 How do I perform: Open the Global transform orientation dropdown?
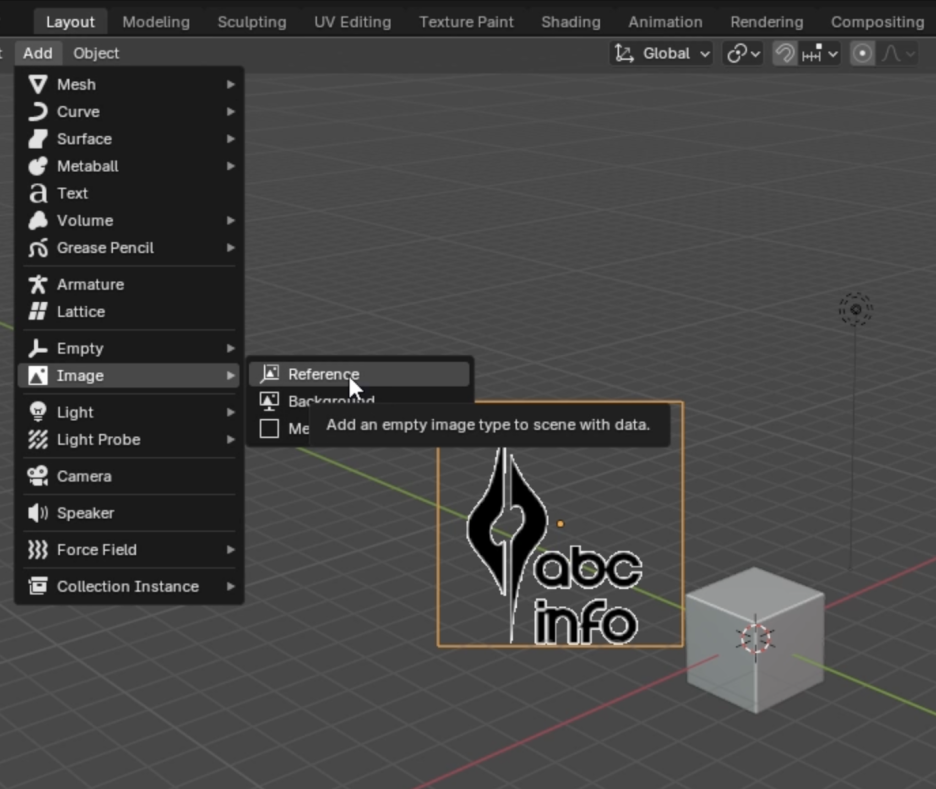[x=661, y=54]
